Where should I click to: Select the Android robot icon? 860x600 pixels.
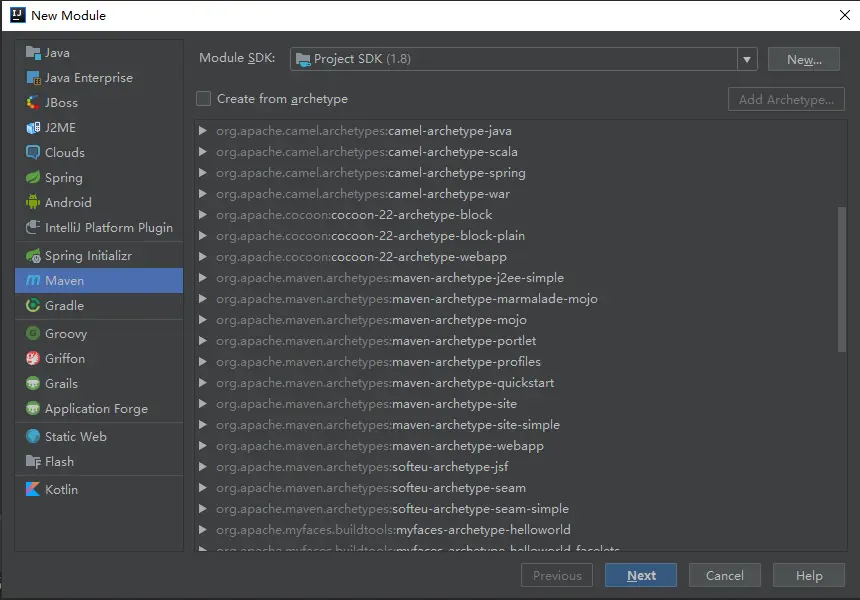[x=33, y=203]
